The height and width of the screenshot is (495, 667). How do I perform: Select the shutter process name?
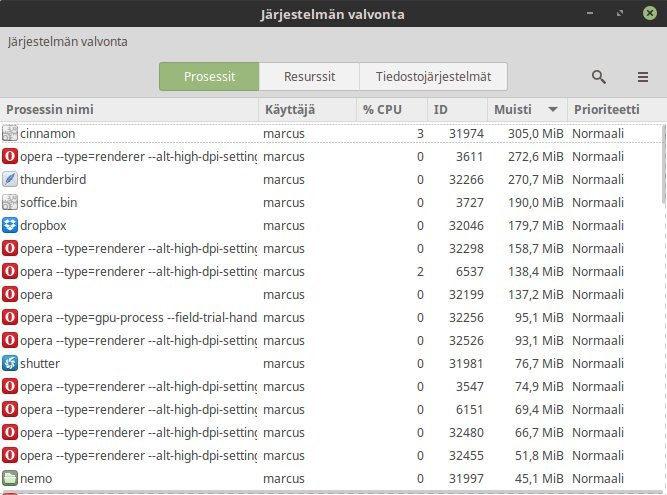[40, 364]
